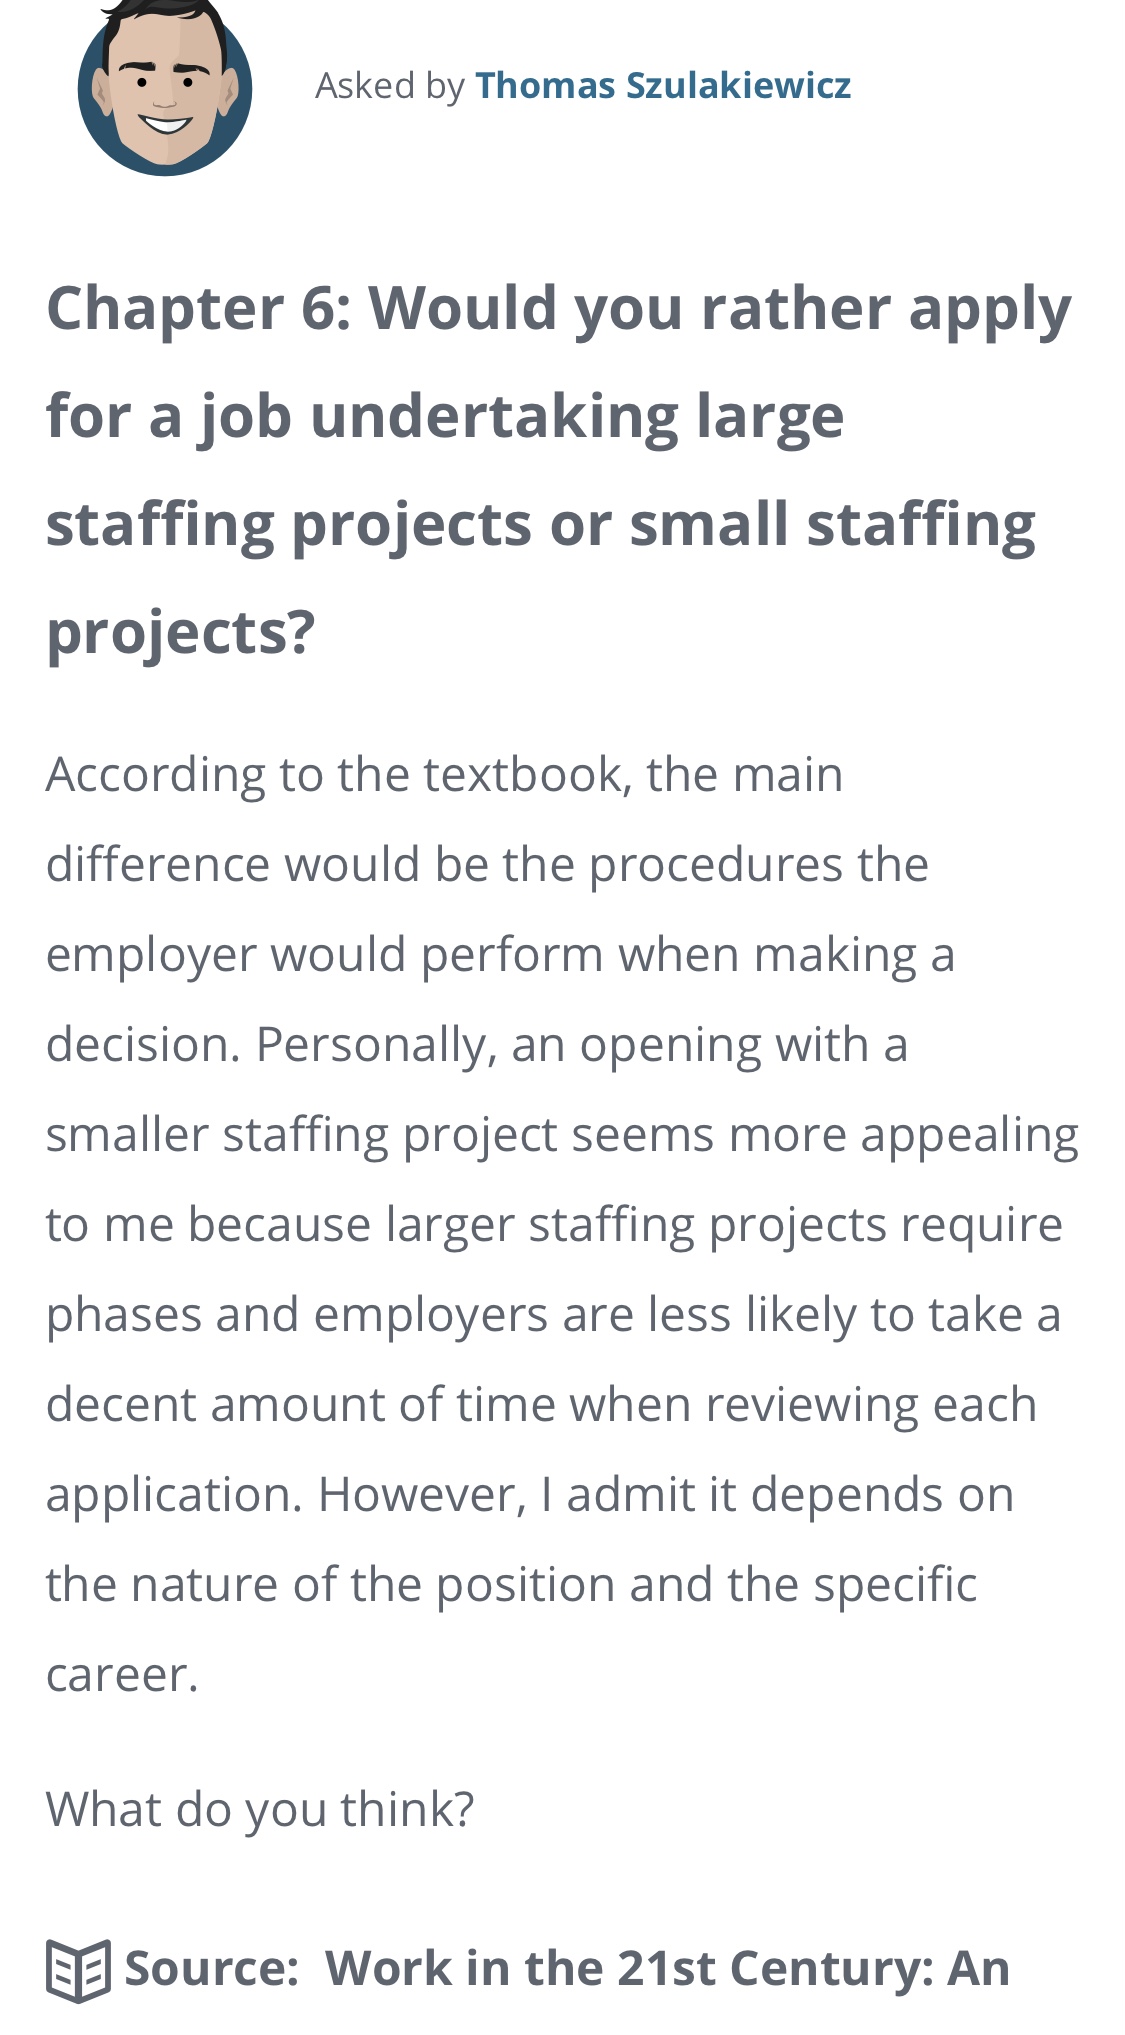Click the open book Source icon
The width and height of the screenshot is (1125, 2035).
(78, 1971)
